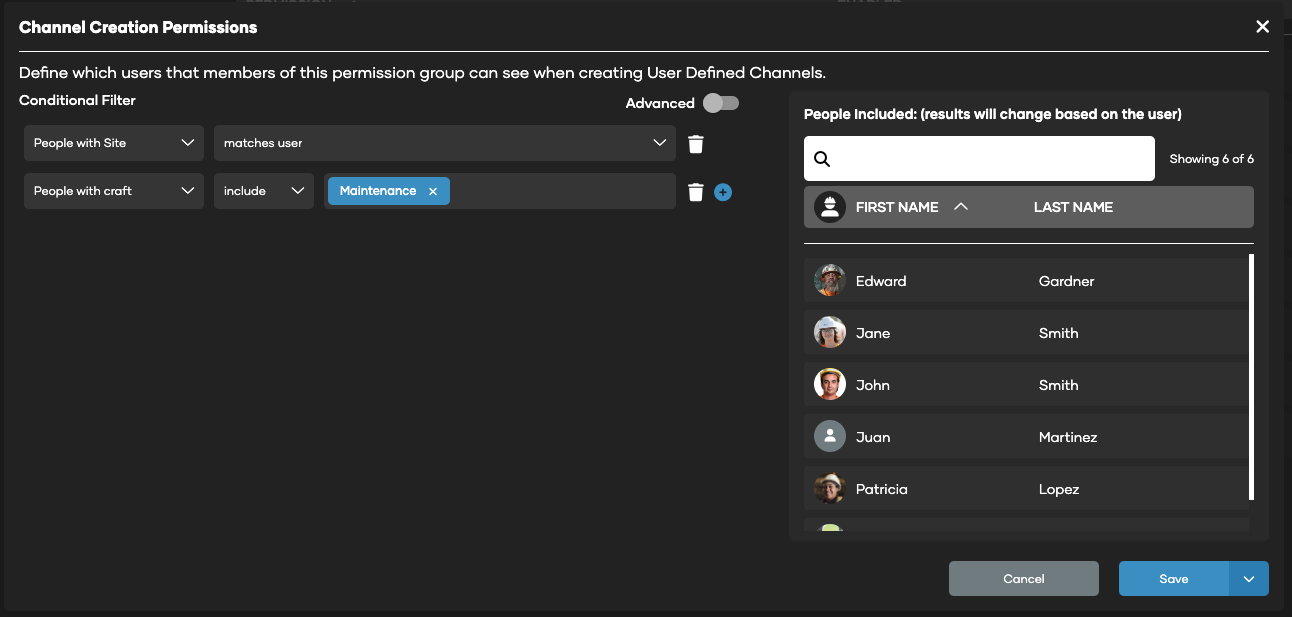Click Jane Smith's avatar
Screen dimensions: 1292x617
coord(830,333)
